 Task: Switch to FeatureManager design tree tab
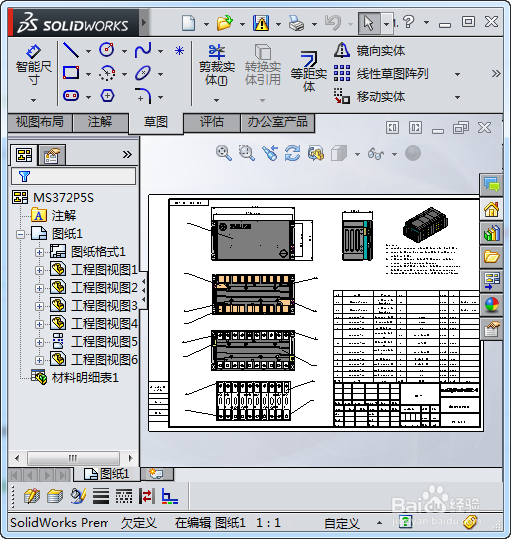(x=24, y=155)
